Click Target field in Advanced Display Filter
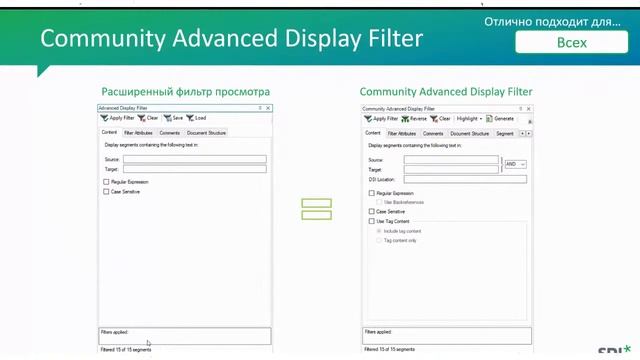640x360 pixels. [x=195, y=169]
